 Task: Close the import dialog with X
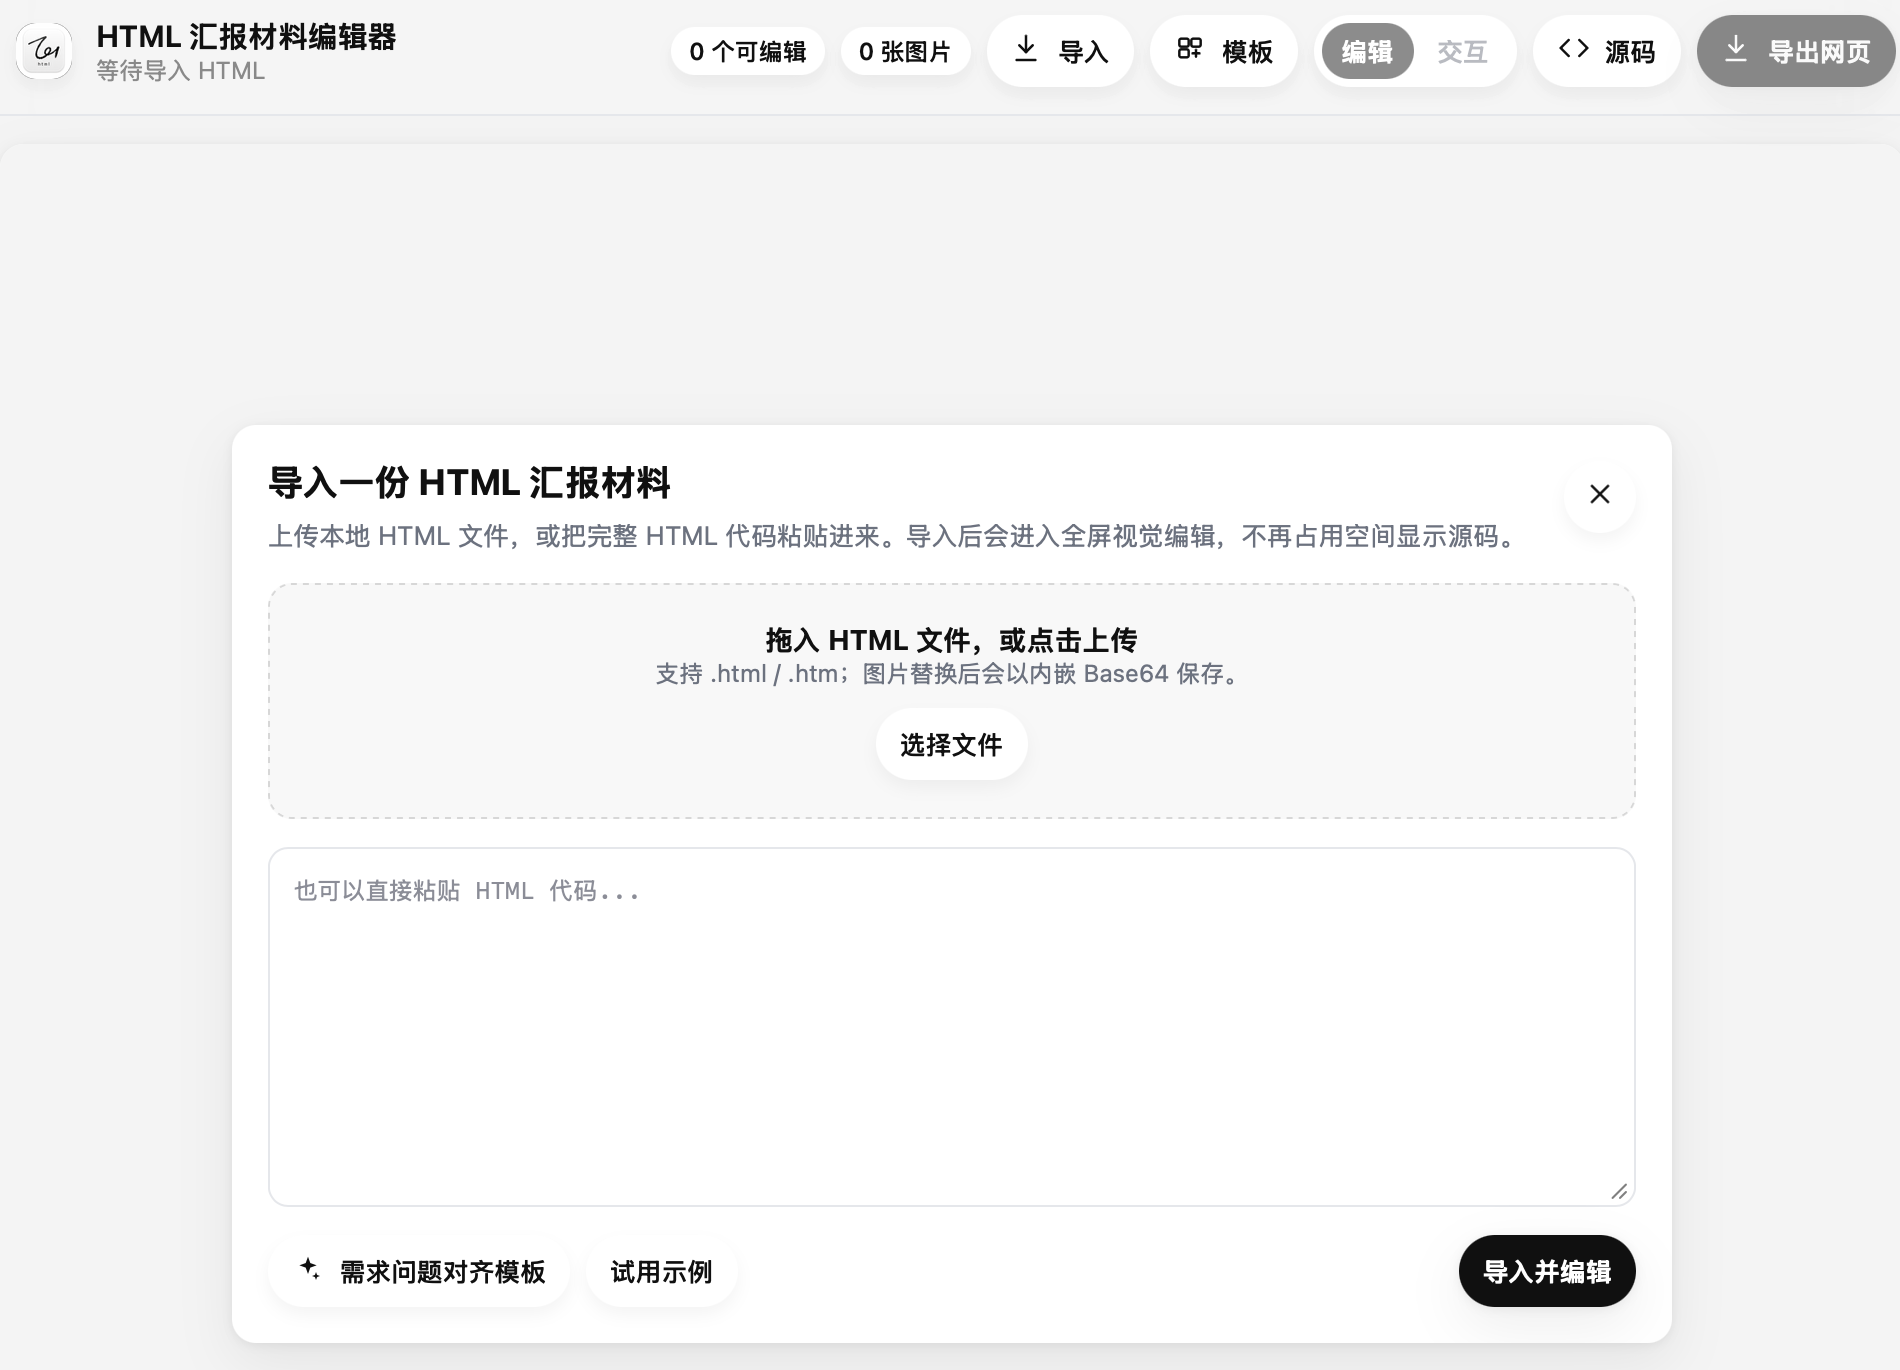pos(1600,494)
